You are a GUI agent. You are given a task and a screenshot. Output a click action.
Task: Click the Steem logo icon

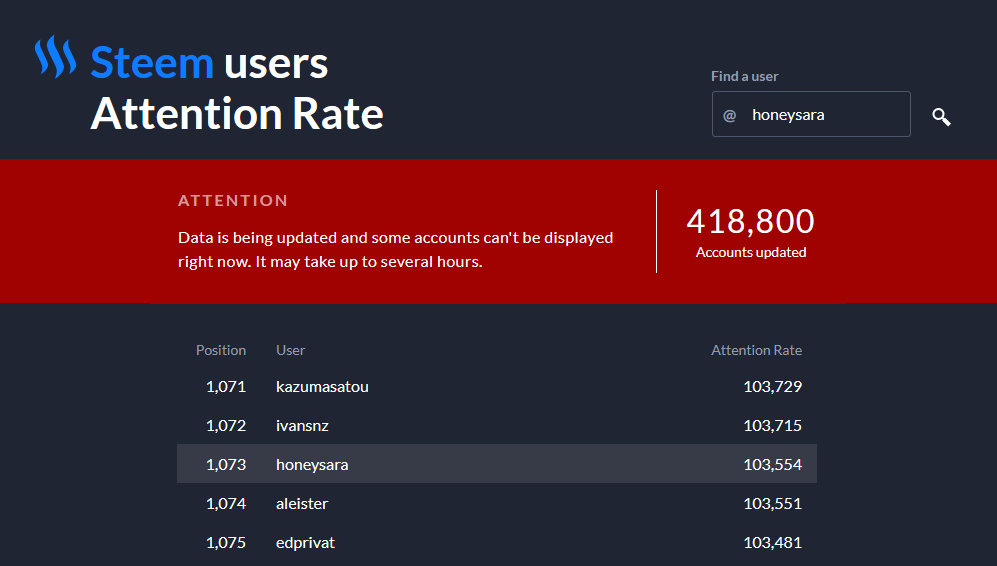pyautogui.click(x=55, y=57)
